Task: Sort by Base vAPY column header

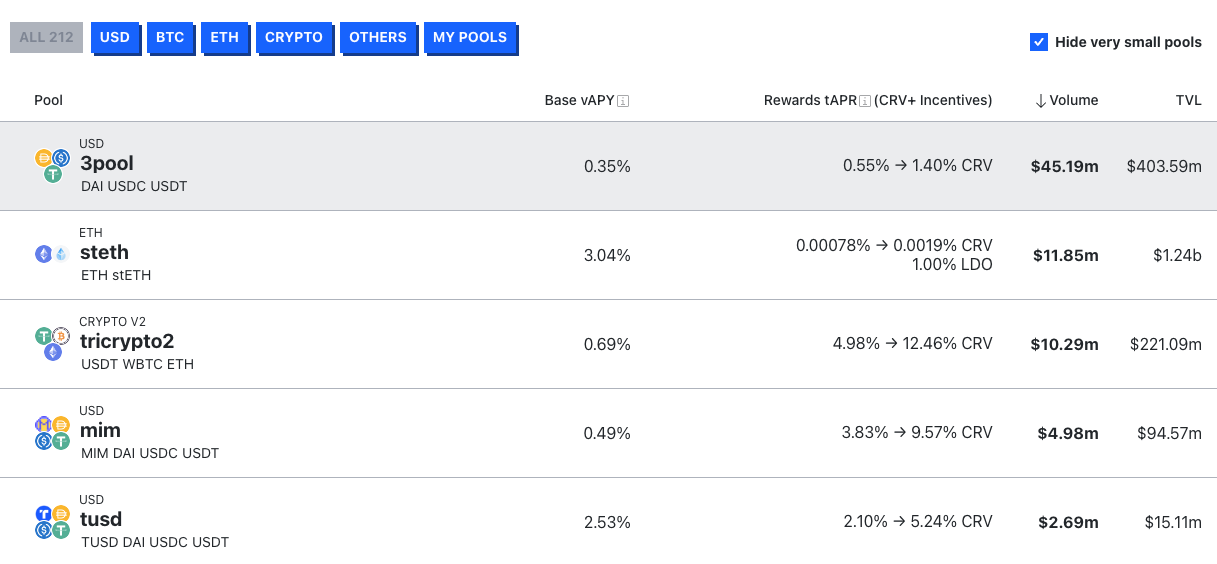Action: point(580,100)
